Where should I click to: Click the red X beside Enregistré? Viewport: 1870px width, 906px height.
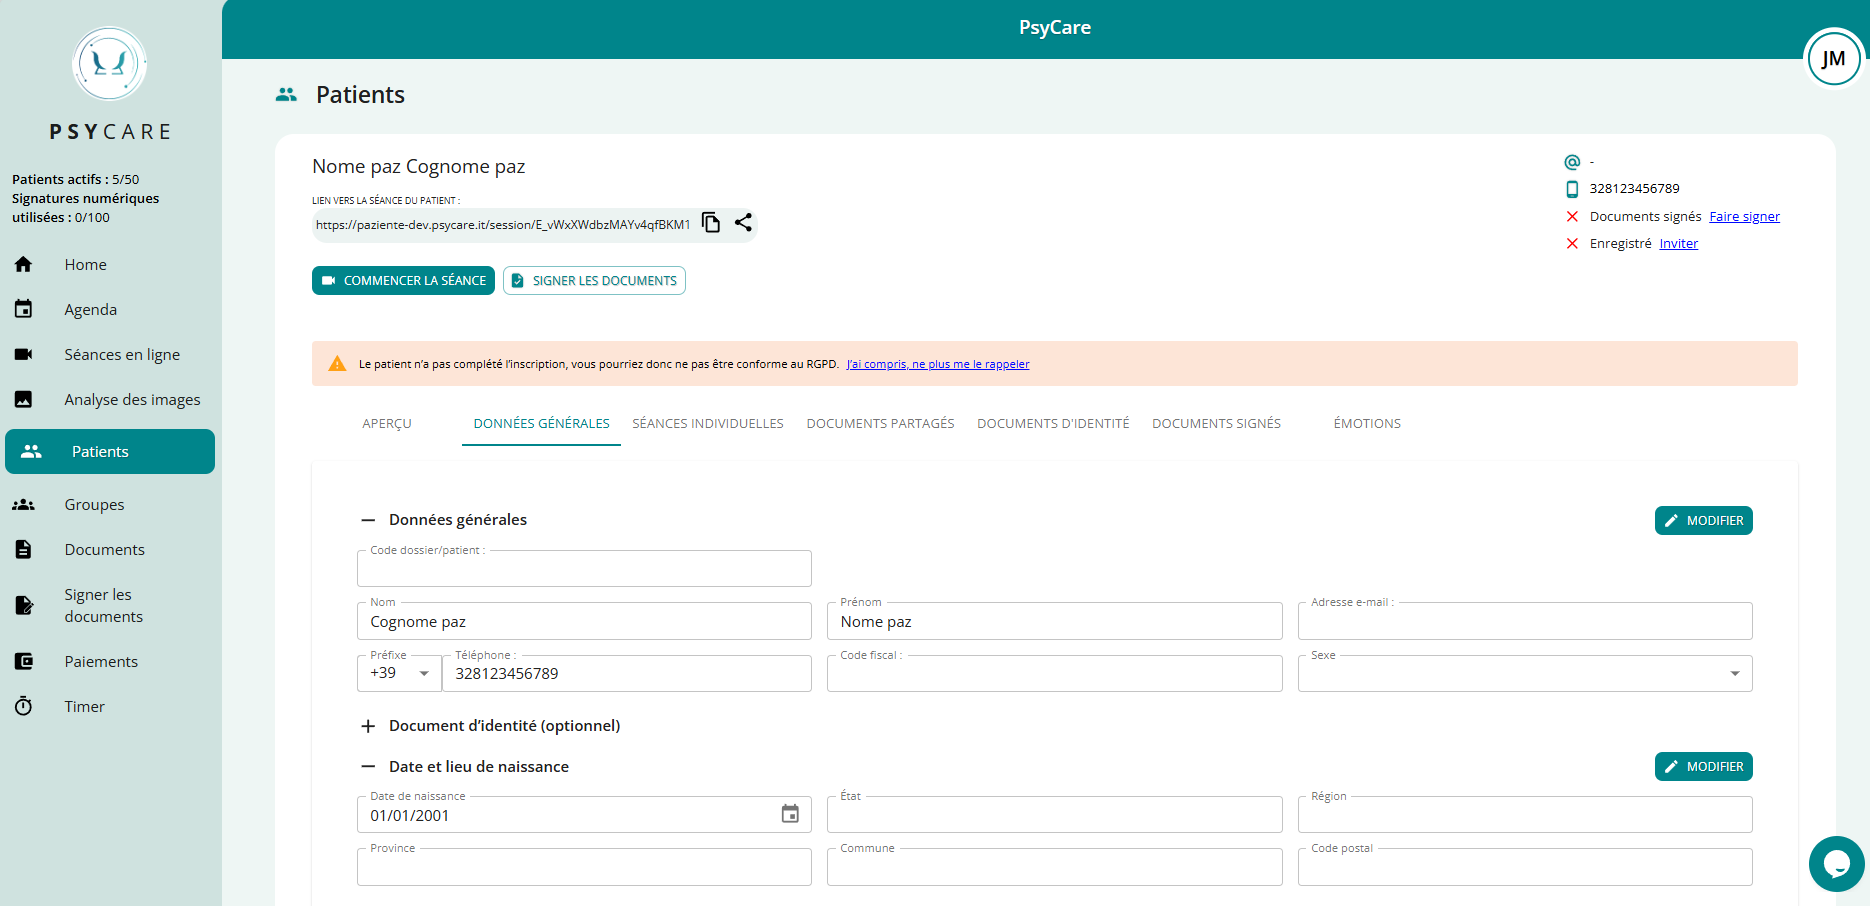1572,244
